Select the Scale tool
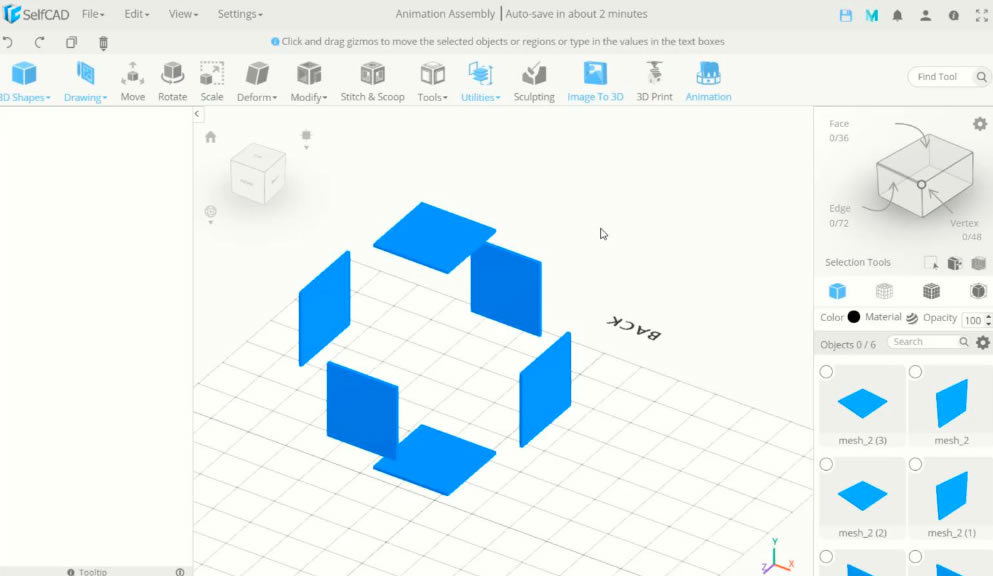The height and width of the screenshot is (576, 993). [x=212, y=81]
